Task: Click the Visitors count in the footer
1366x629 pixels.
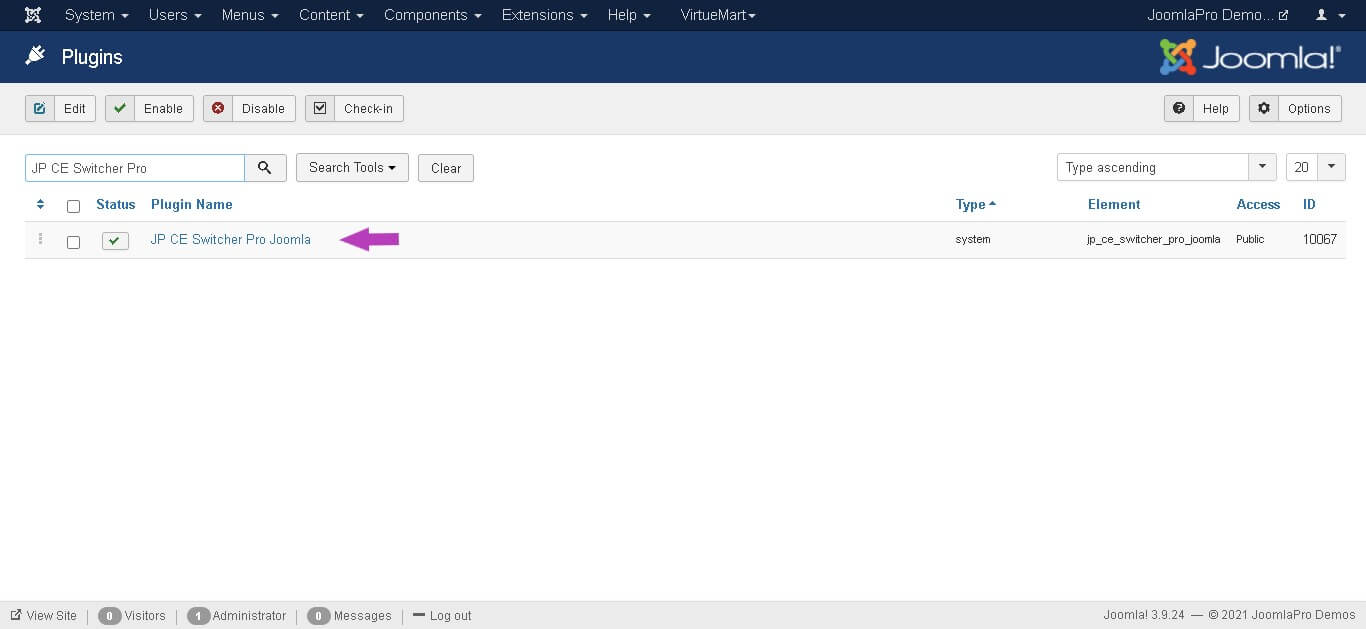Action: click(x=132, y=616)
